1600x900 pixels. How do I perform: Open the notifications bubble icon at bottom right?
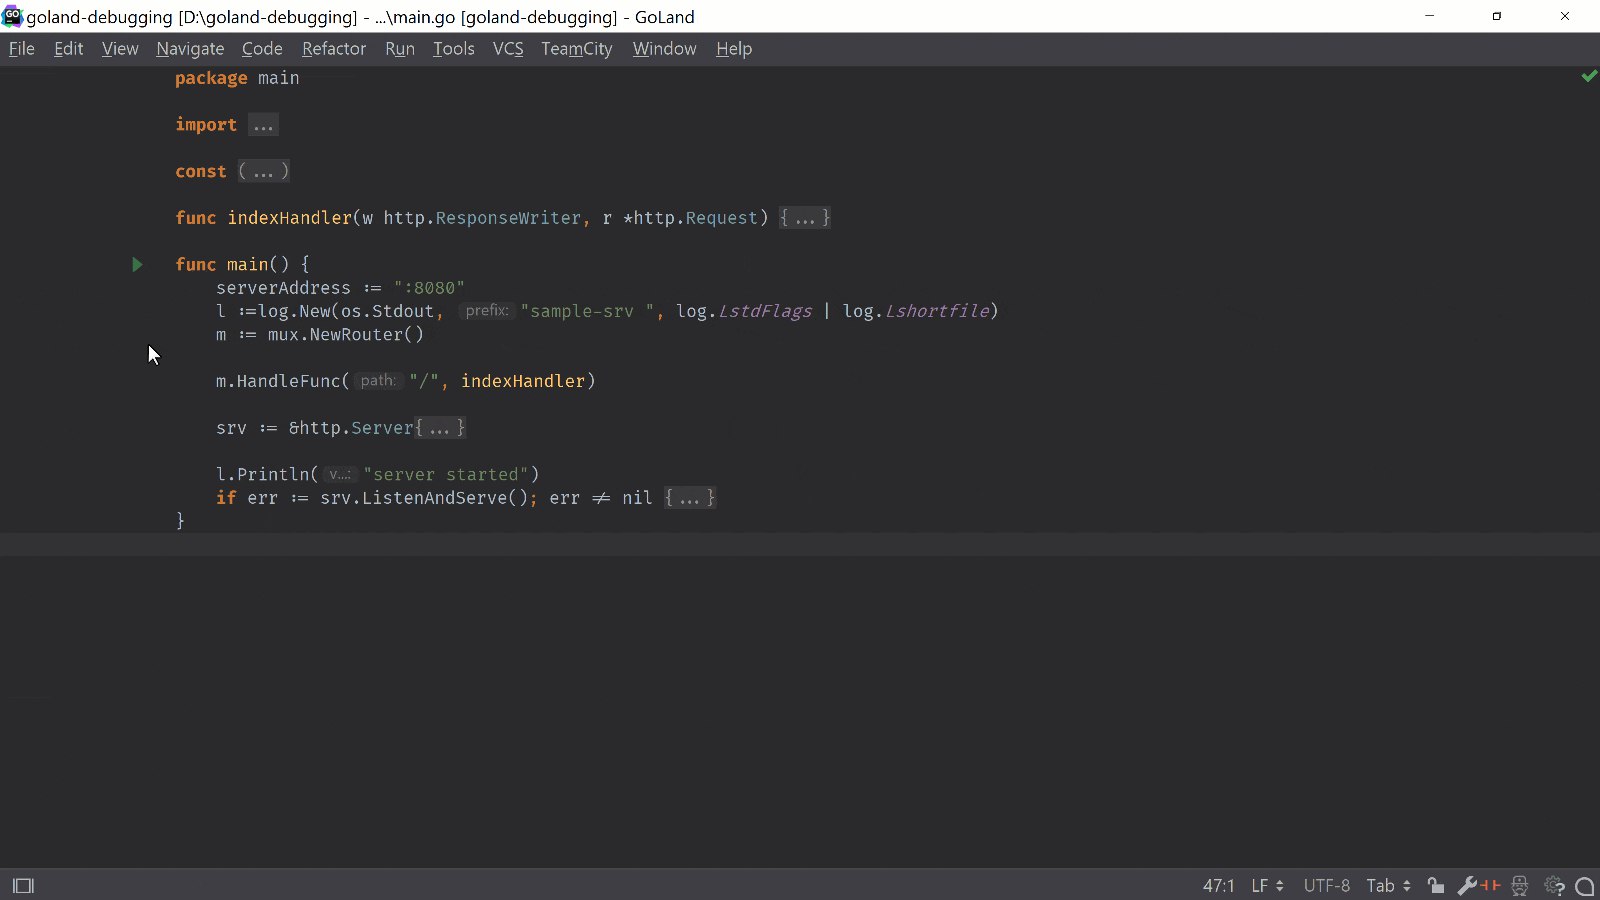(x=1585, y=886)
